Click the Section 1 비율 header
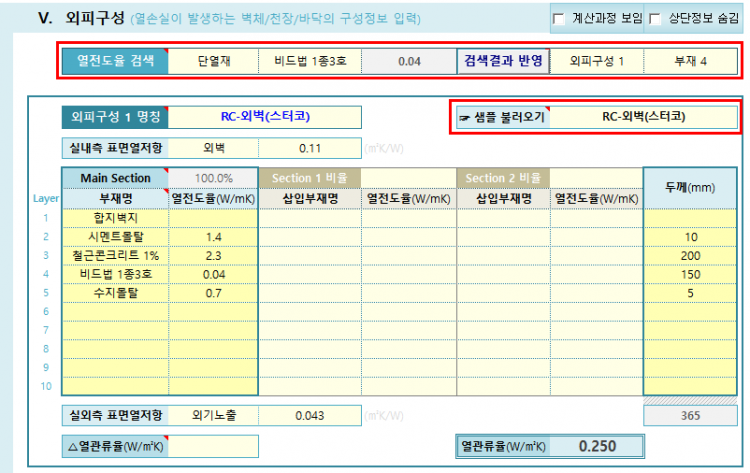This screenshot has height=473, width=750. pos(309,178)
